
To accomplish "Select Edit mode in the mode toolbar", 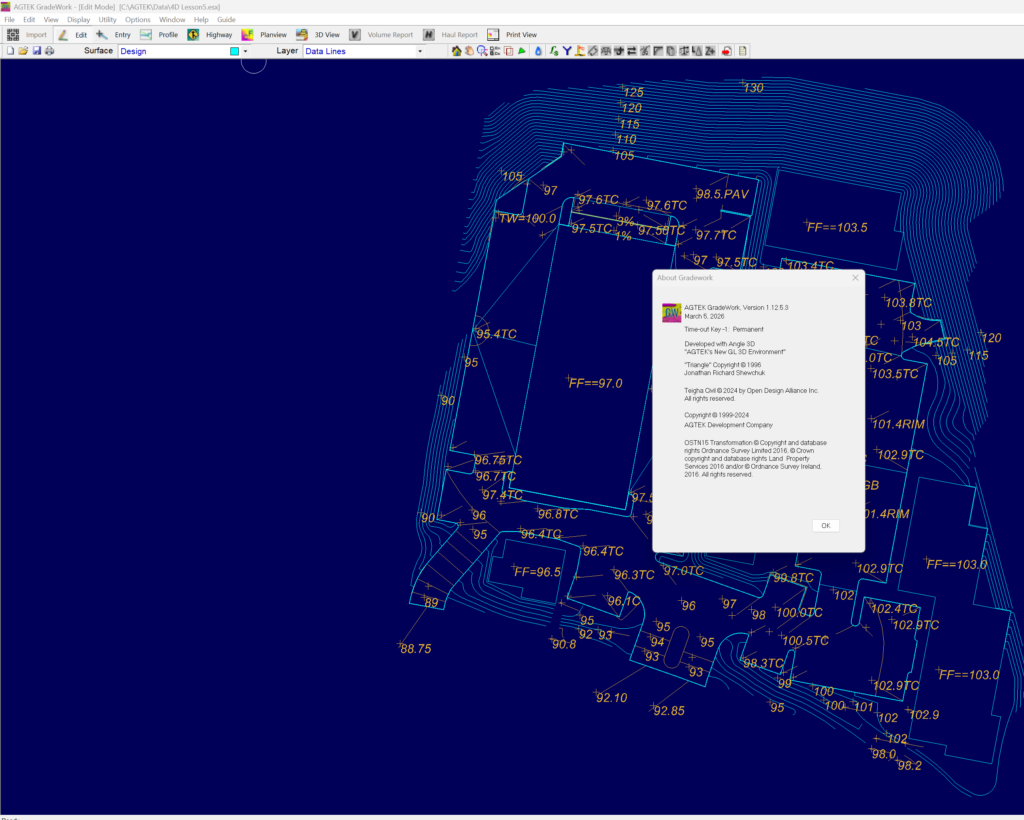I will pos(72,35).
